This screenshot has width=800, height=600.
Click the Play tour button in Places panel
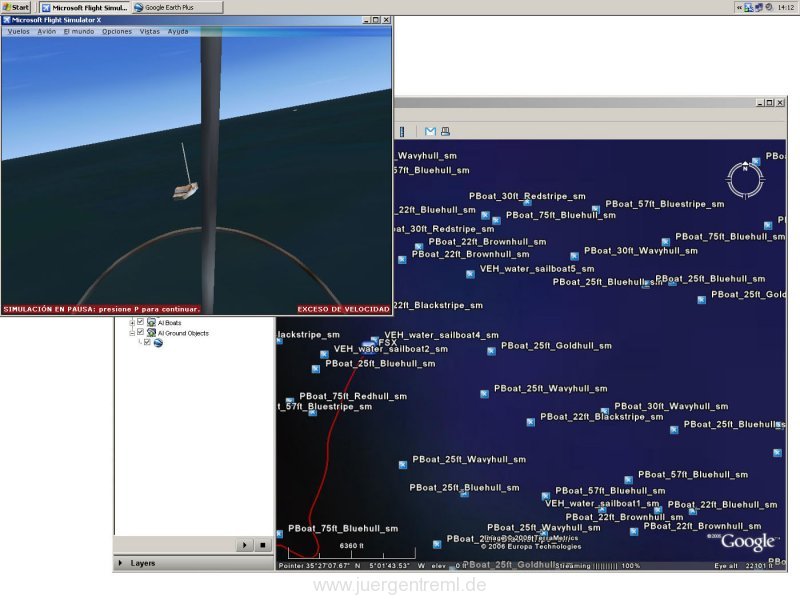(x=244, y=545)
